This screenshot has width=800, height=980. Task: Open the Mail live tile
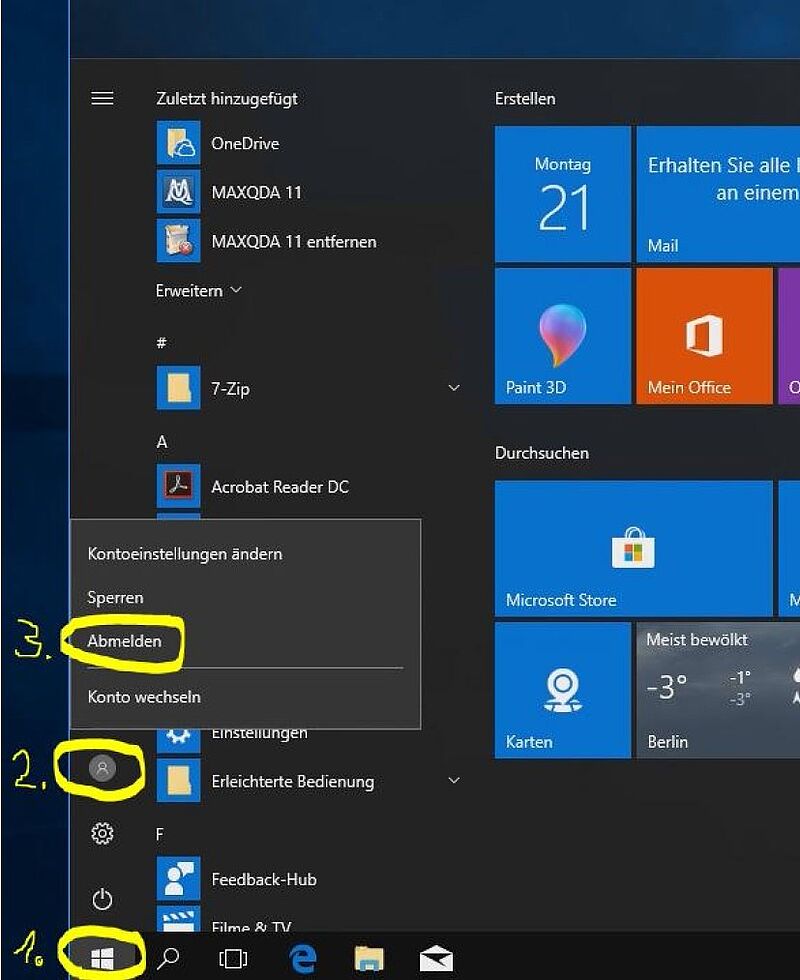(x=718, y=194)
